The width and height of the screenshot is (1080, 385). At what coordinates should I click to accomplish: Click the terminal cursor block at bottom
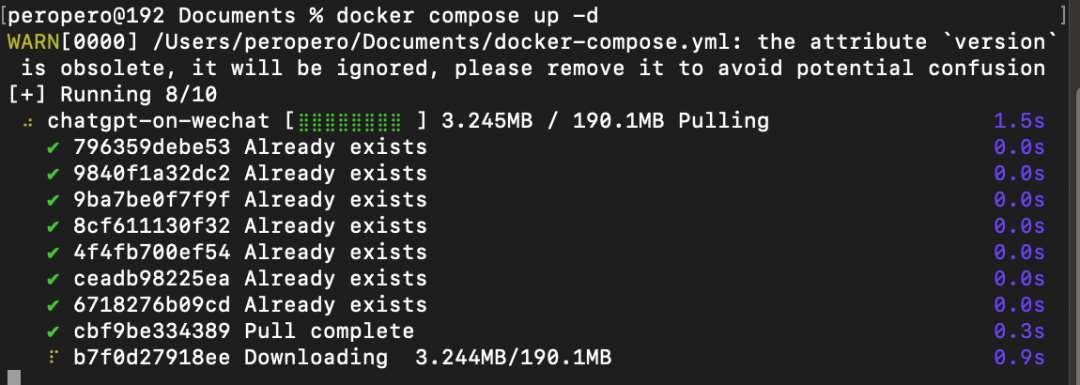(14, 377)
